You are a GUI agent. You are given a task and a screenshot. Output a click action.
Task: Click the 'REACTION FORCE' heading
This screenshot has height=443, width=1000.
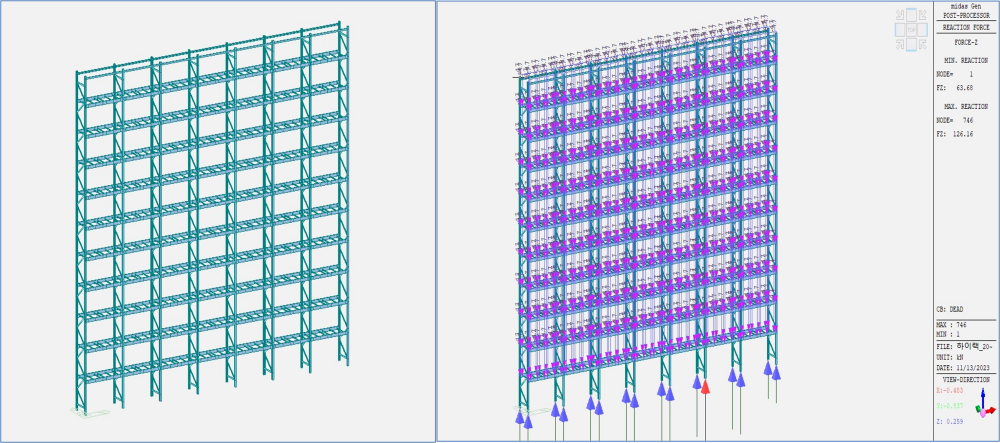[966, 27]
